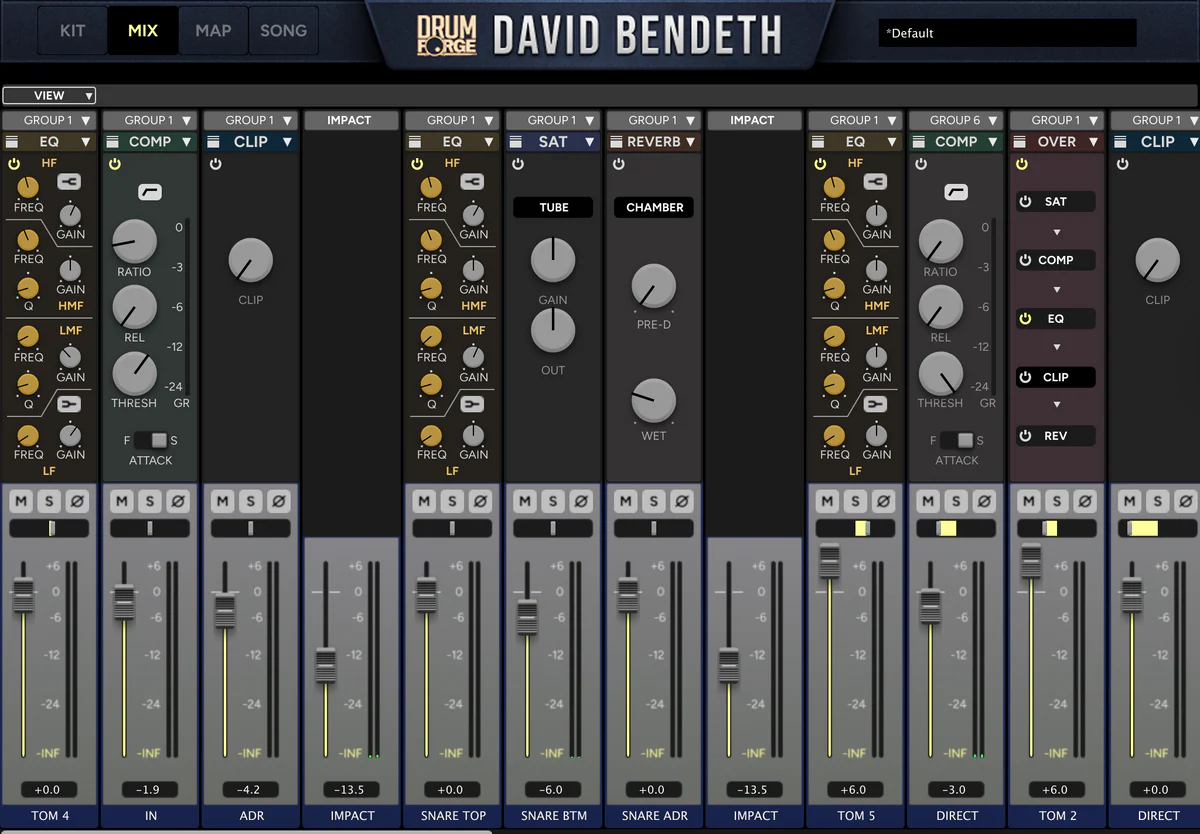Click the low-shelf filter icon on TOM 5 EQ

point(876,404)
